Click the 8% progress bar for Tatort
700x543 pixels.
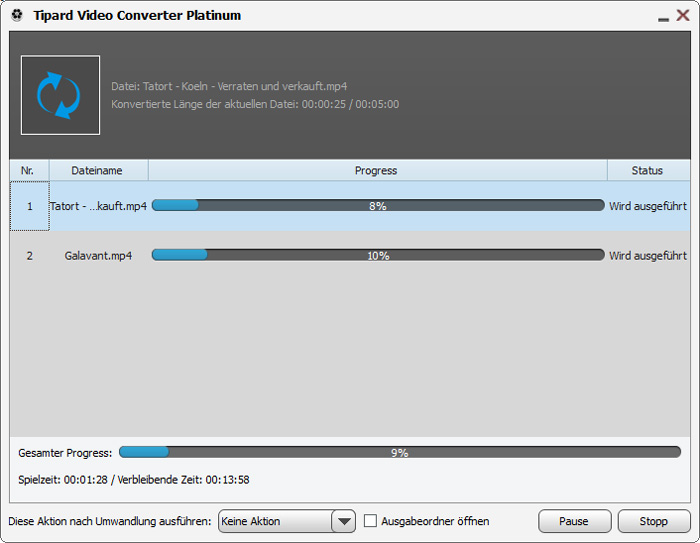pos(378,205)
